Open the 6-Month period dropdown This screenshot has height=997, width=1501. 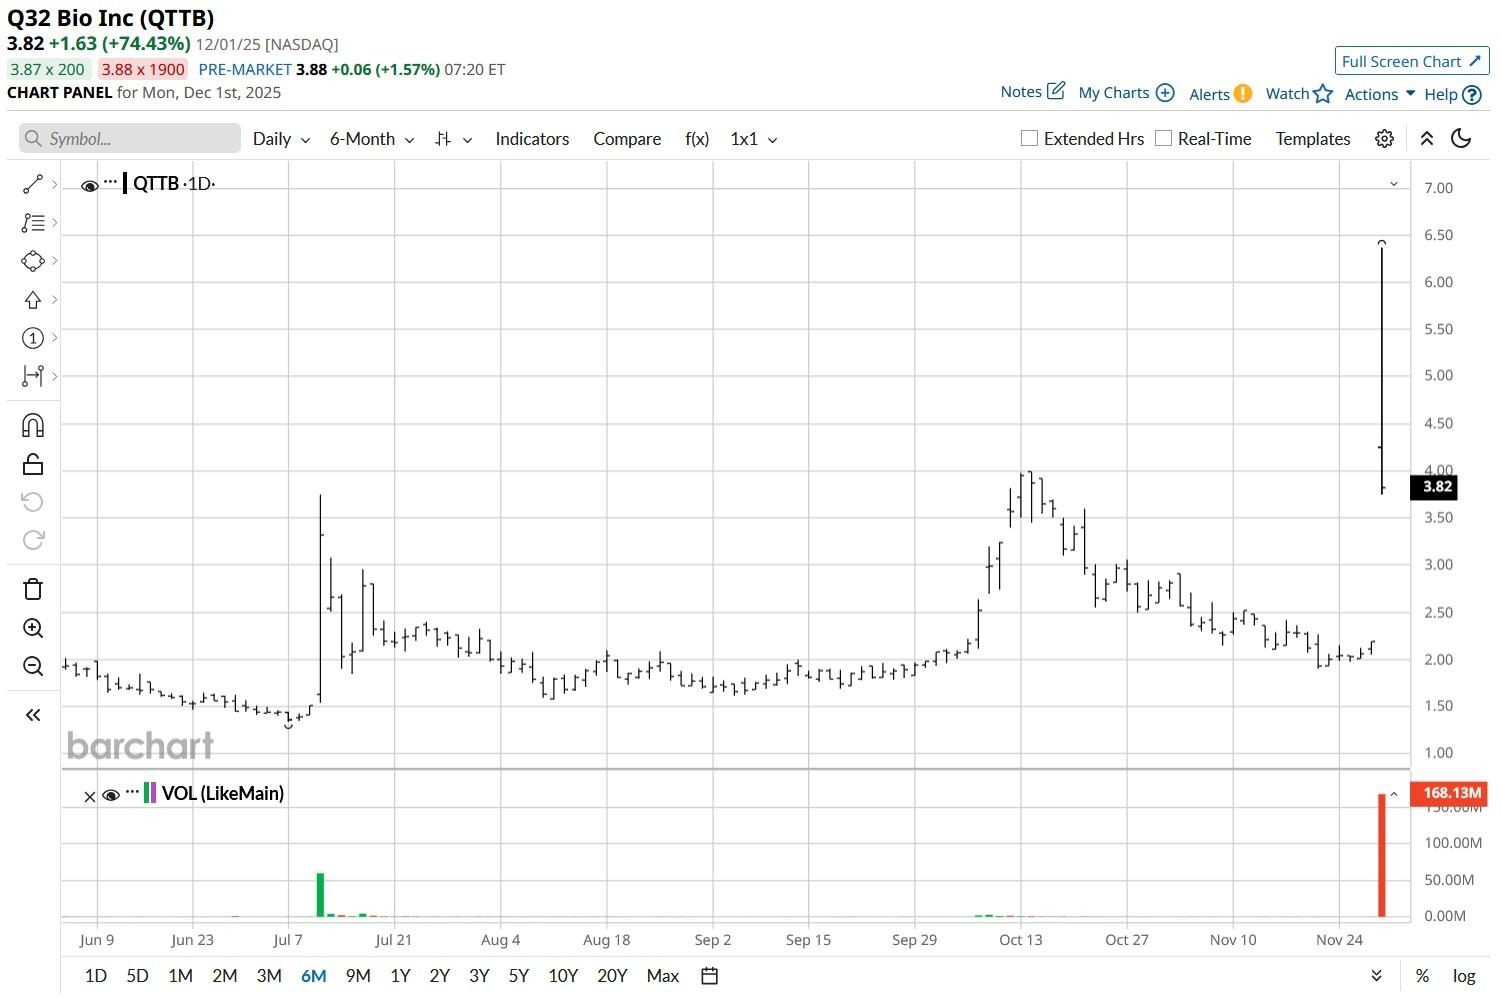(372, 139)
